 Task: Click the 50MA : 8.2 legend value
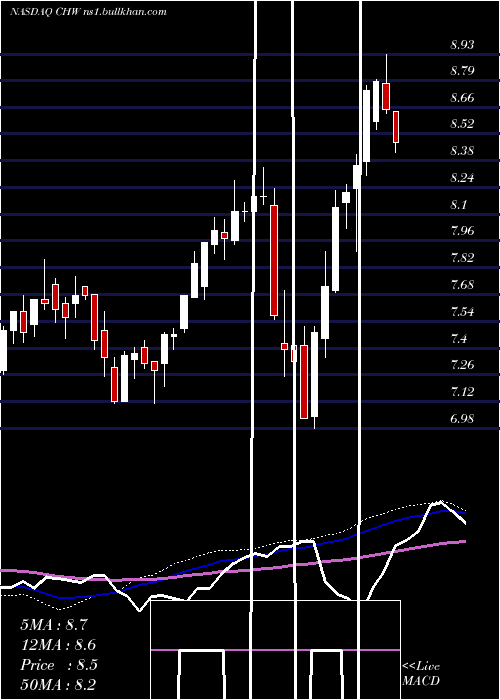[x=58, y=685]
